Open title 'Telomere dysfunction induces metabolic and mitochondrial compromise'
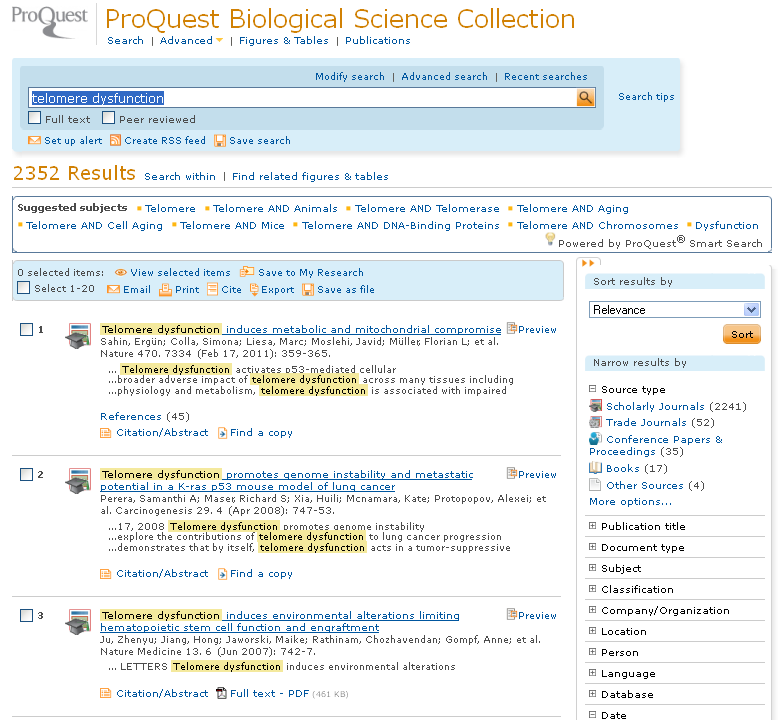 tap(300, 329)
